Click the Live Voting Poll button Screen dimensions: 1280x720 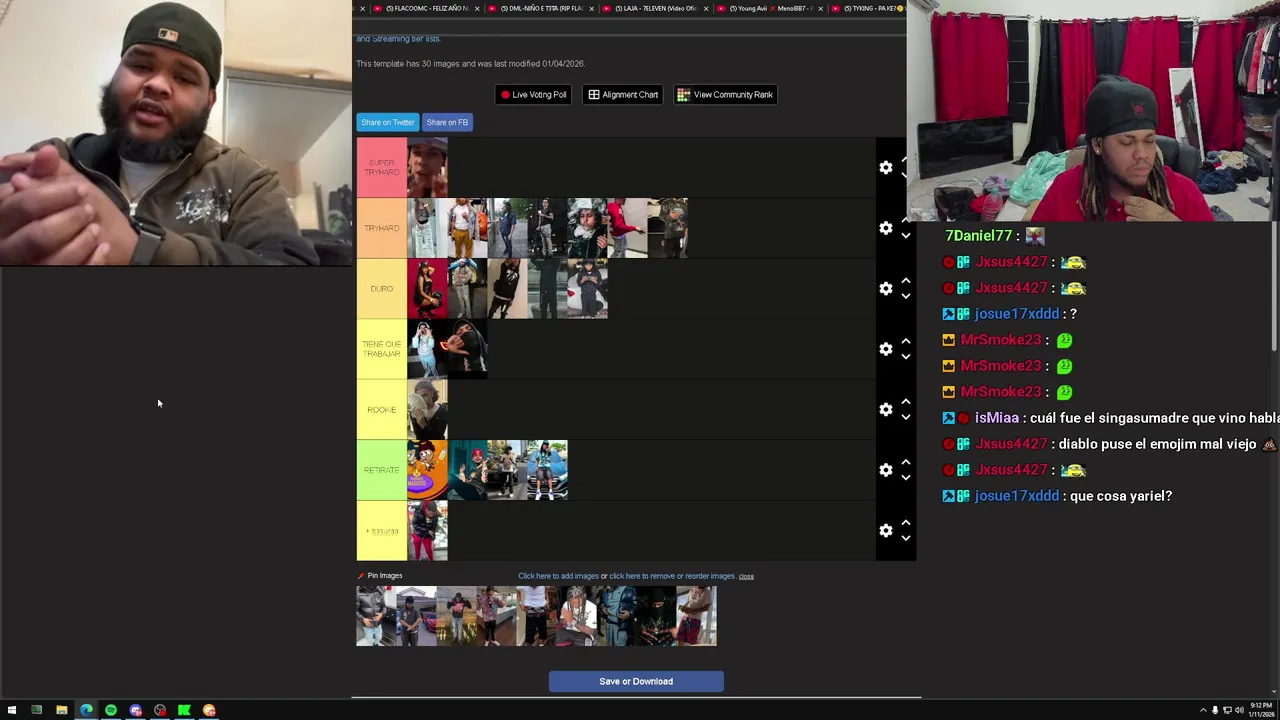point(533,95)
